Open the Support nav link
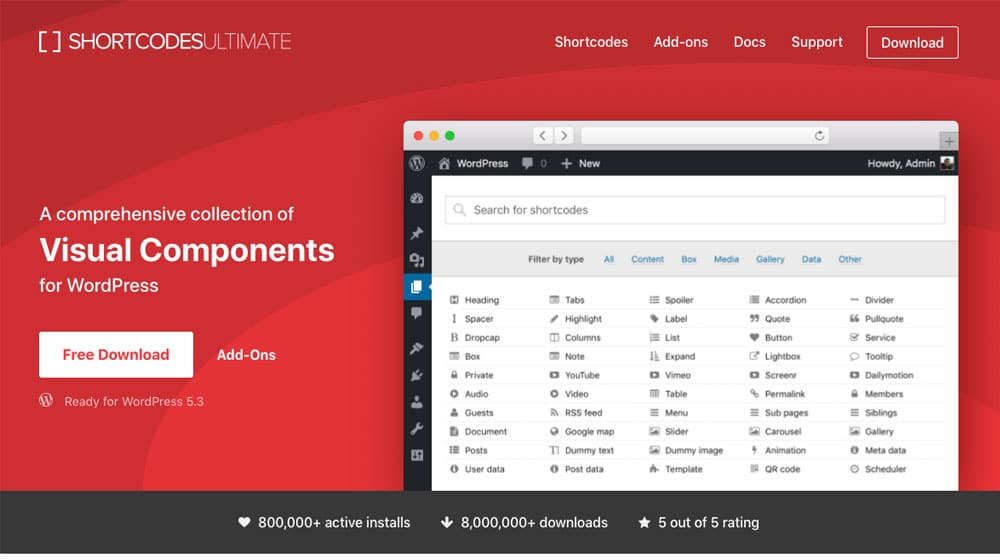 [x=816, y=42]
